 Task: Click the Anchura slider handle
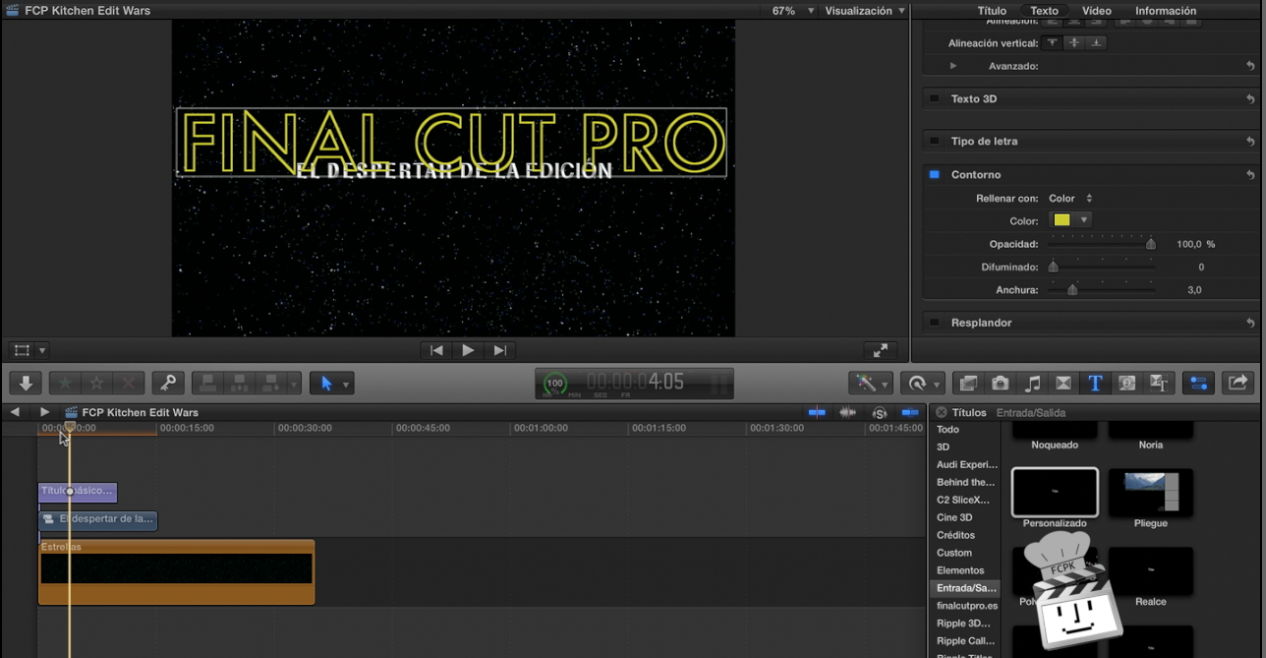(1072, 290)
